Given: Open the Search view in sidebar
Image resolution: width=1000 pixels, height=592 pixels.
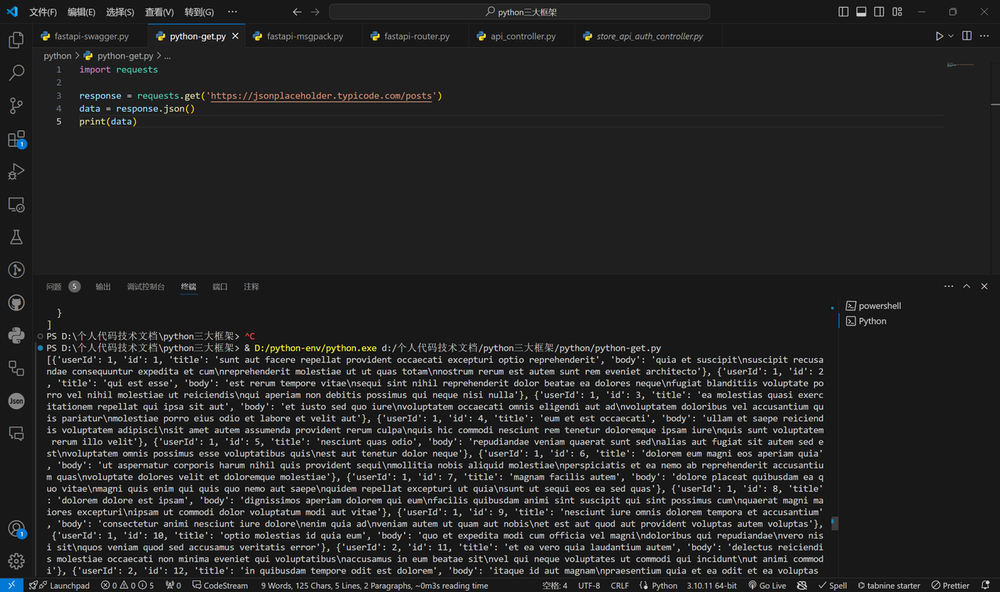Looking at the screenshot, I should pyautogui.click(x=16, y=73).
